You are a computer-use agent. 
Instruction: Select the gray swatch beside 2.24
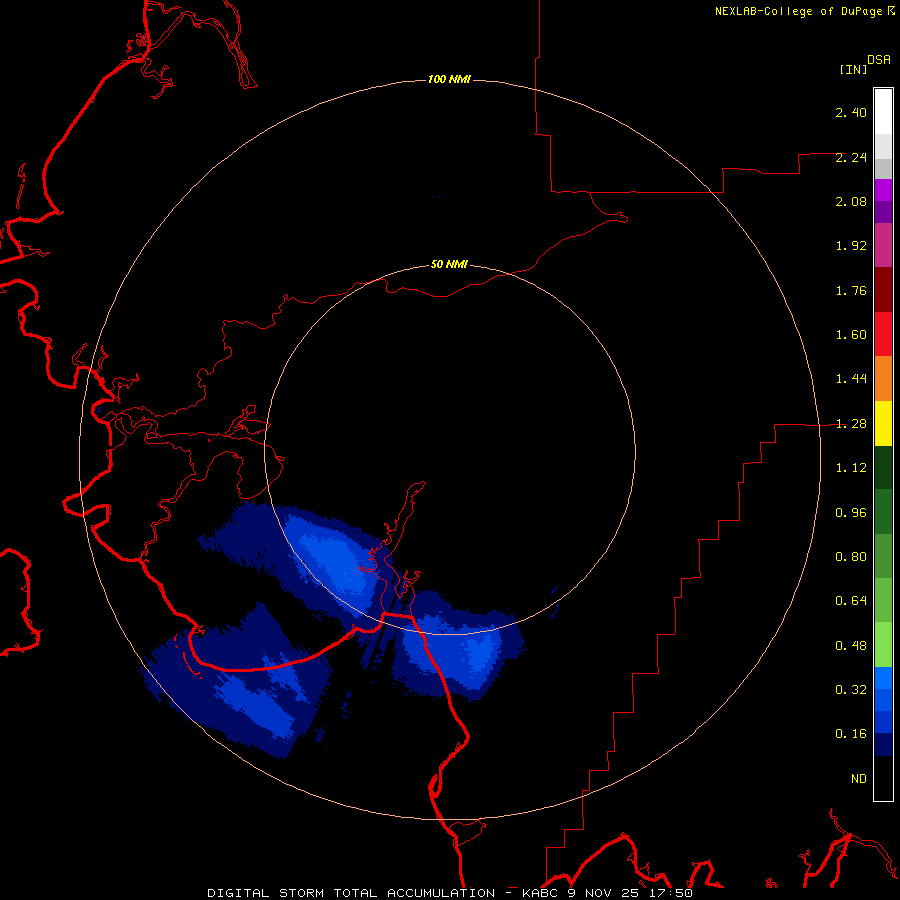tap(883, 168)
